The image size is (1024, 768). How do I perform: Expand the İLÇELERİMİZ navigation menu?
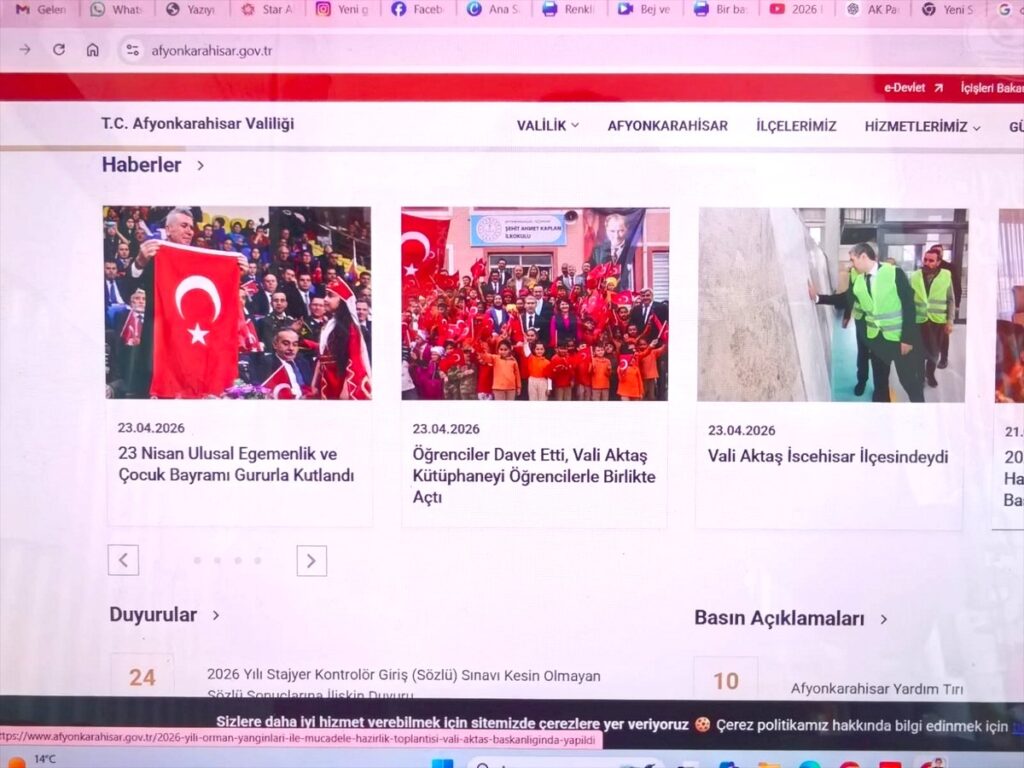(x=795, y=125)
